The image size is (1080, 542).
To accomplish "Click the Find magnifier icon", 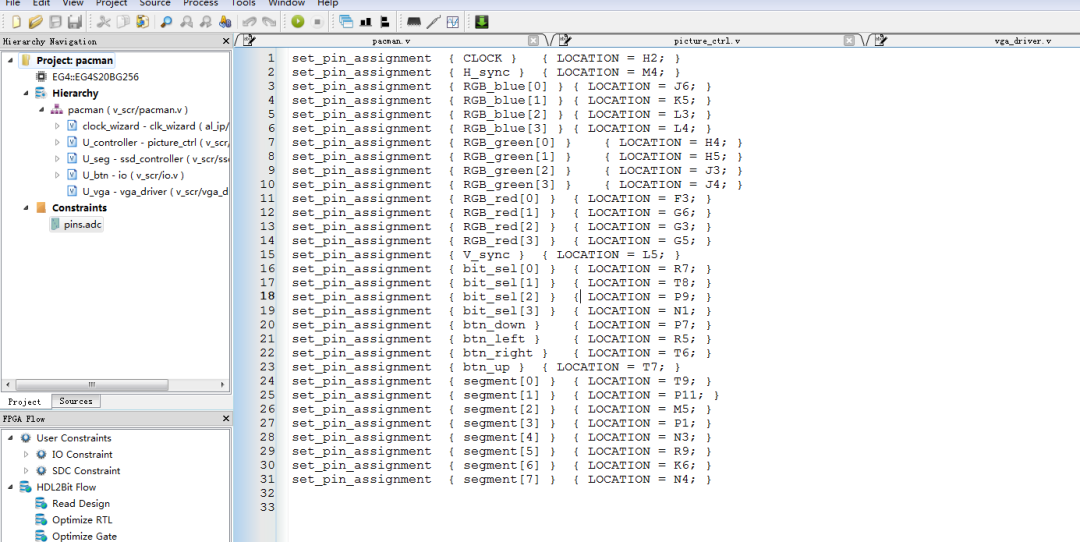I will point(167,22).
